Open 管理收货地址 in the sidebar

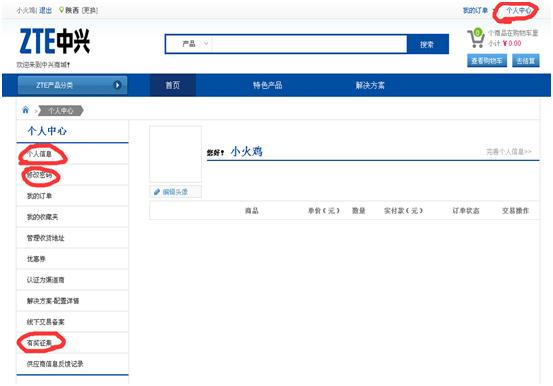(45, 238)
